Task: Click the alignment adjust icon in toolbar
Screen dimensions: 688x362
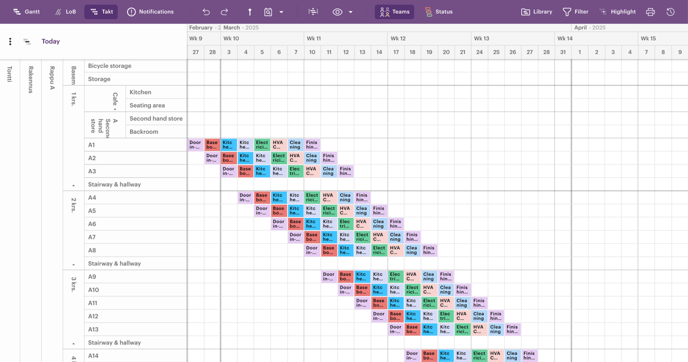Action: [x=313, y=12]
